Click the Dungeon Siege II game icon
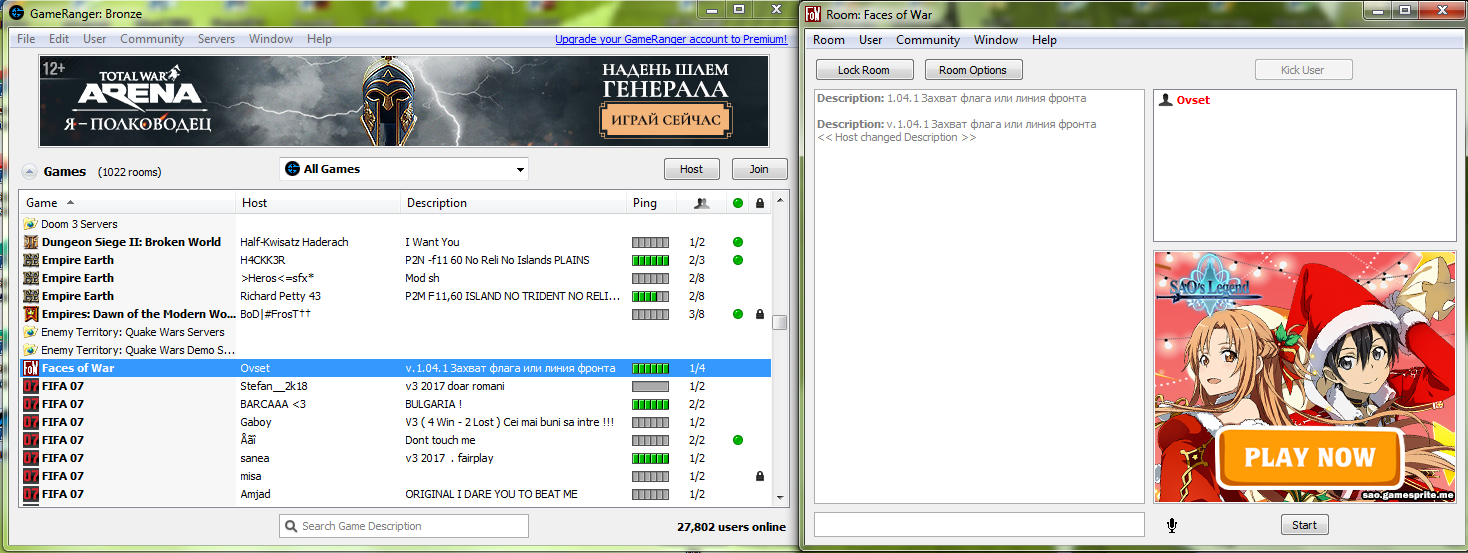The width and height of the screenshot is (1468, 553). 31,242
